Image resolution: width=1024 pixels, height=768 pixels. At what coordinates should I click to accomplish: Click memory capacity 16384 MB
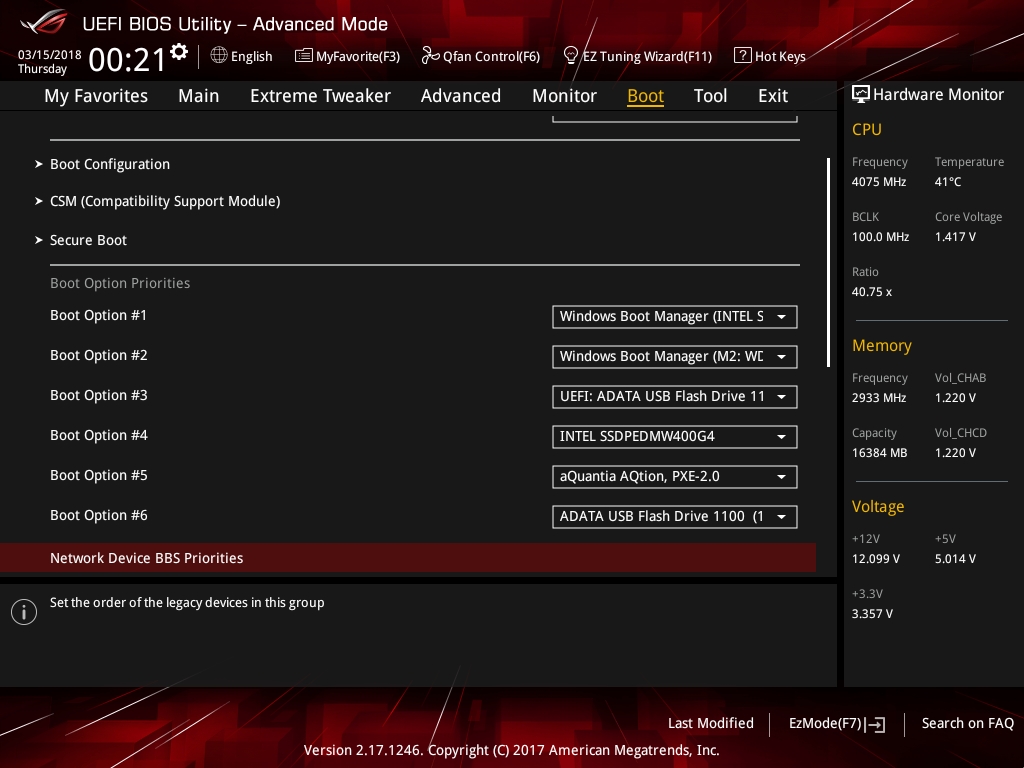[x=880, y=453]
